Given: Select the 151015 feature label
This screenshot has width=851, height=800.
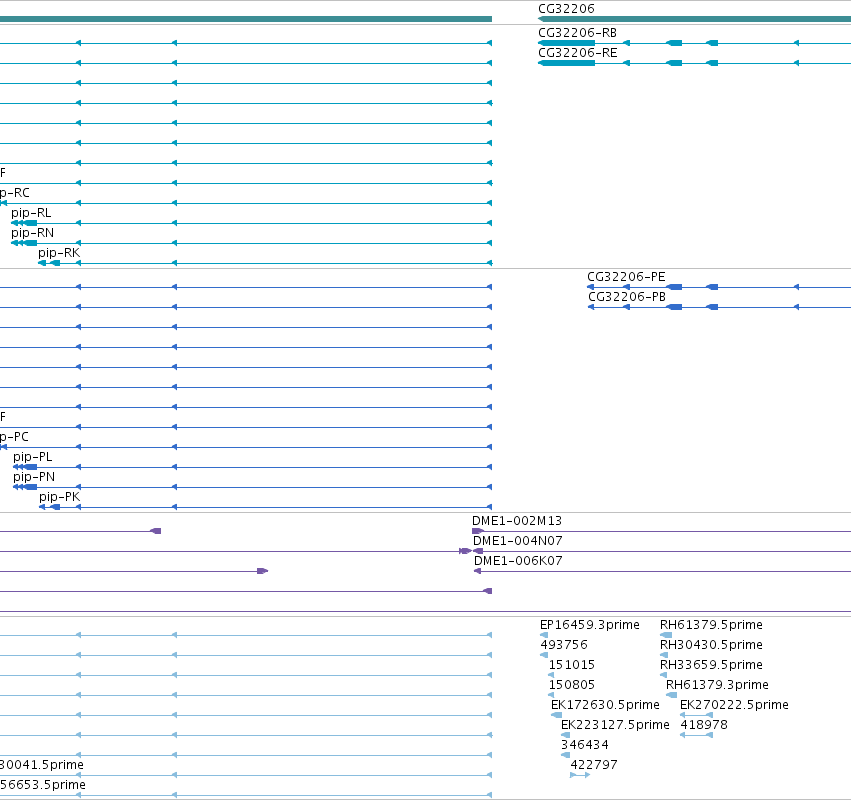Looking at the screenshot, I should click(x=572, y=665).
